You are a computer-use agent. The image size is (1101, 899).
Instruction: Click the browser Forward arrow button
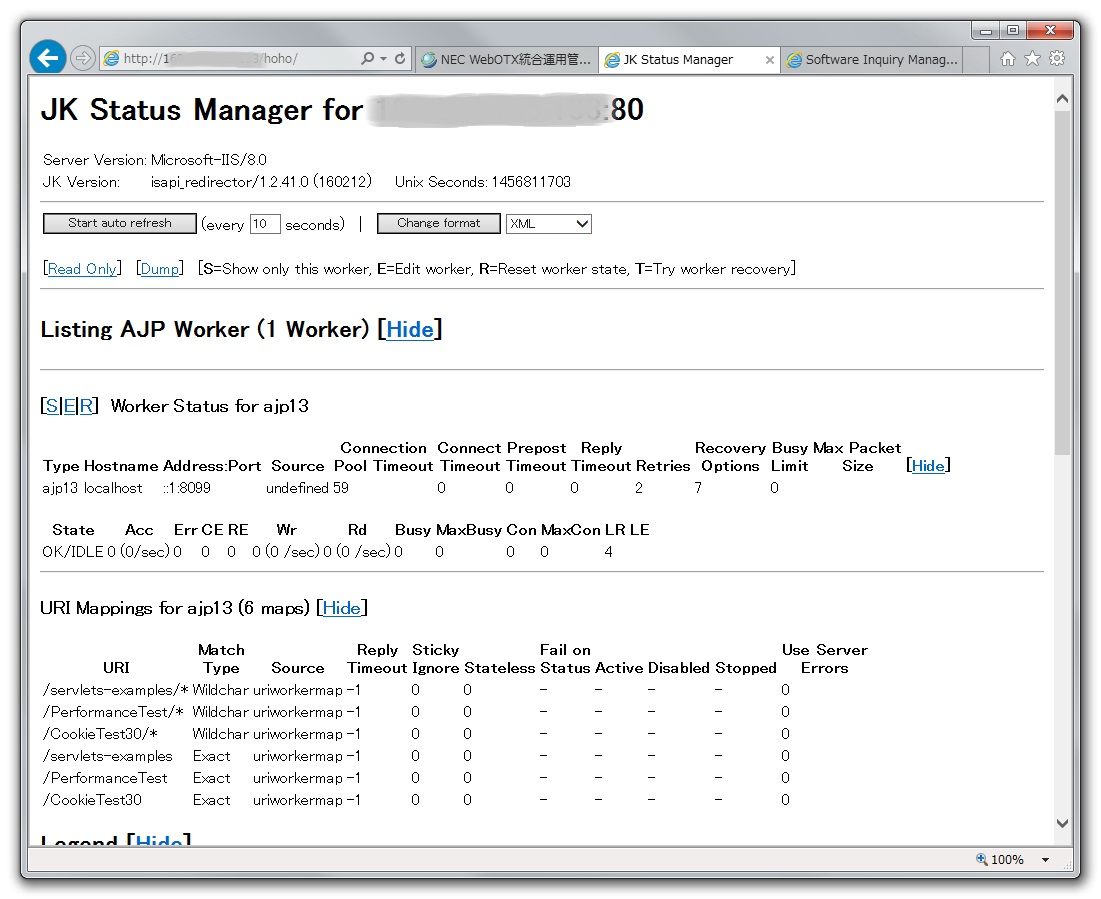pos(83,58)
